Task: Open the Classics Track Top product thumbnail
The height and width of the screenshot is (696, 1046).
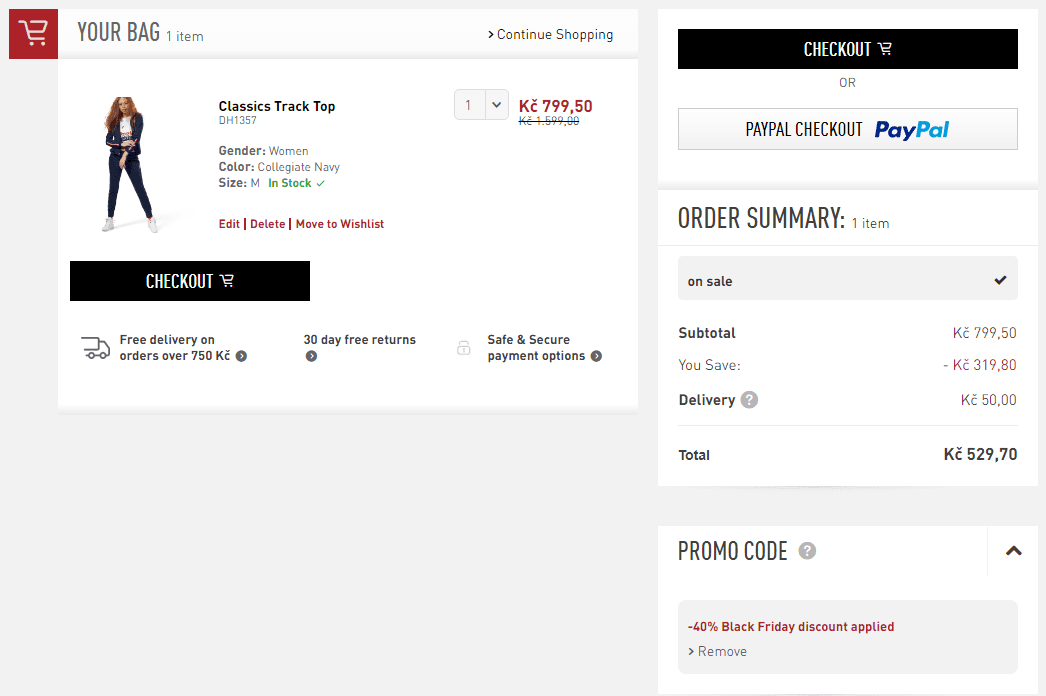Action: tap(130, 165)
